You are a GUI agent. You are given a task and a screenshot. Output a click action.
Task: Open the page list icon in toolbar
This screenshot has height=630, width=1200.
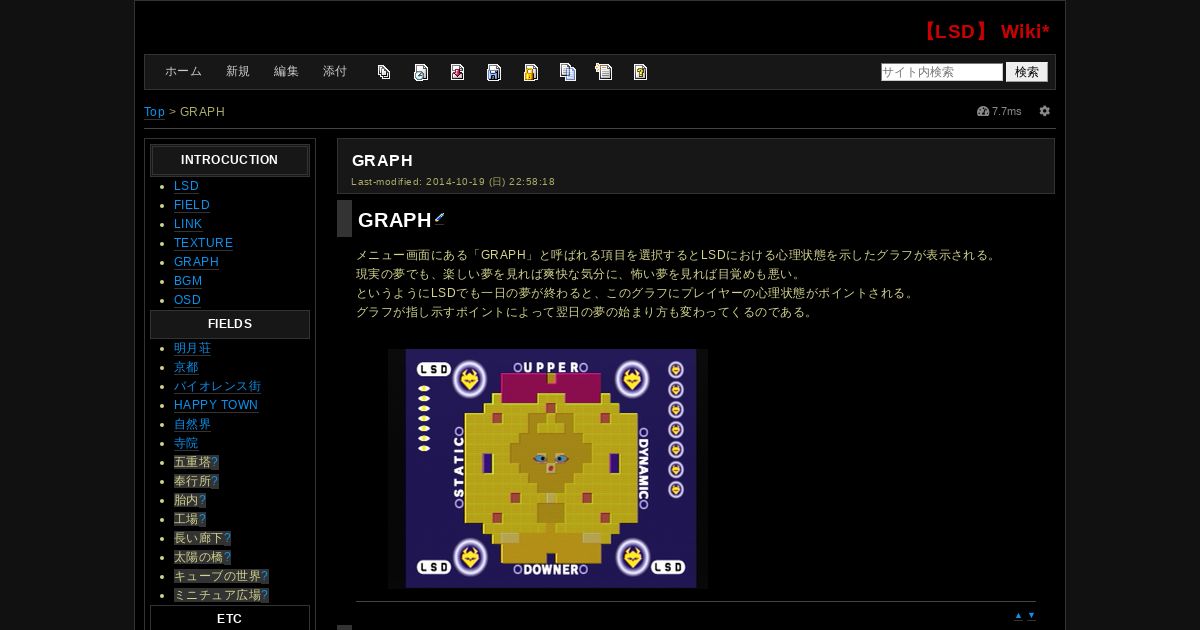[384, 72]
